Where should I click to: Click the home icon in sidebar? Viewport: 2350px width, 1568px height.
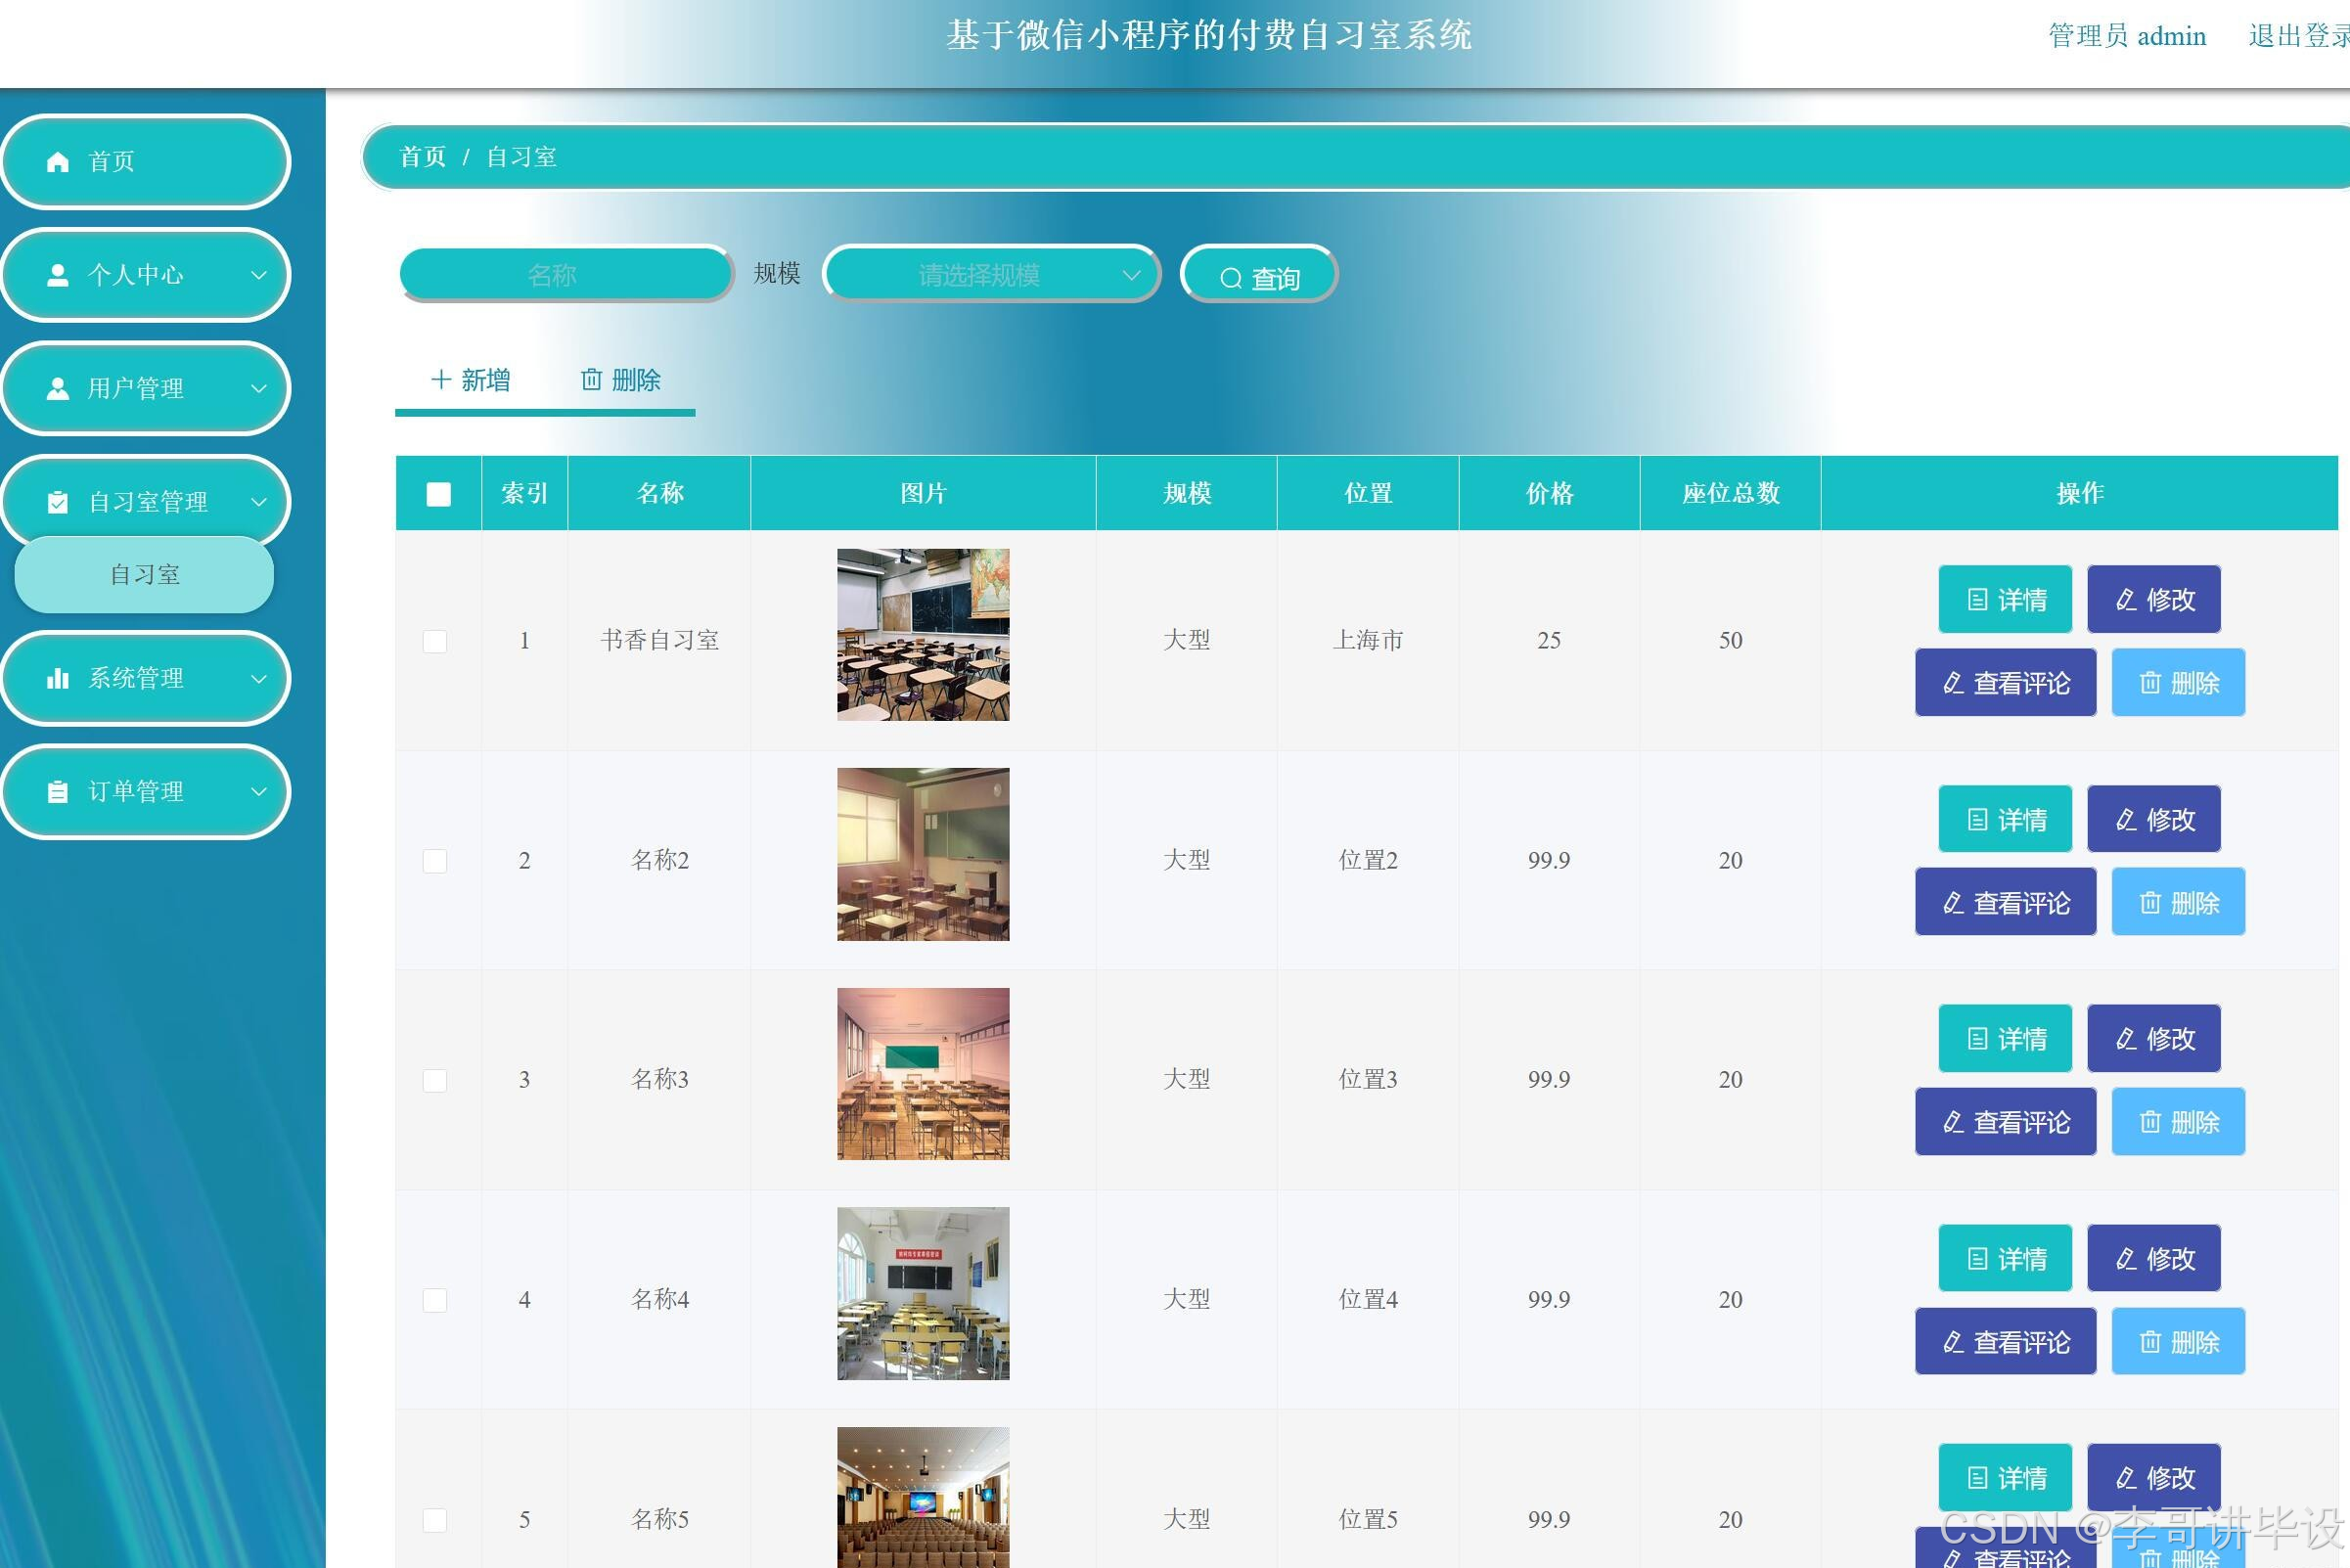(58, 162)
